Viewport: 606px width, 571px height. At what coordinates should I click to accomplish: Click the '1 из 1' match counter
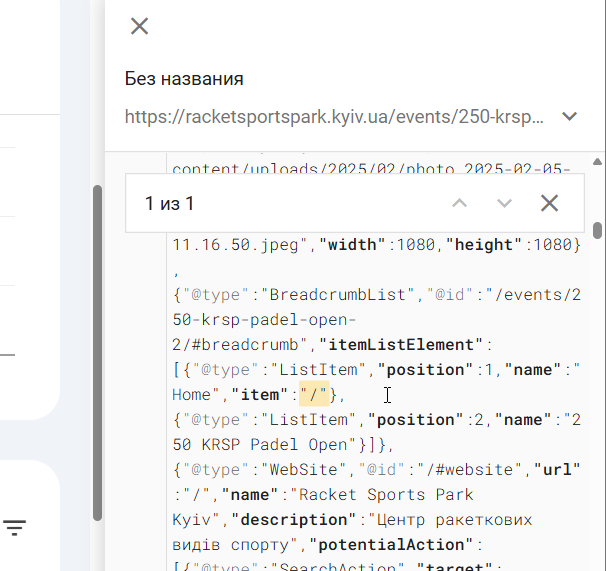[x=169, y=204]
